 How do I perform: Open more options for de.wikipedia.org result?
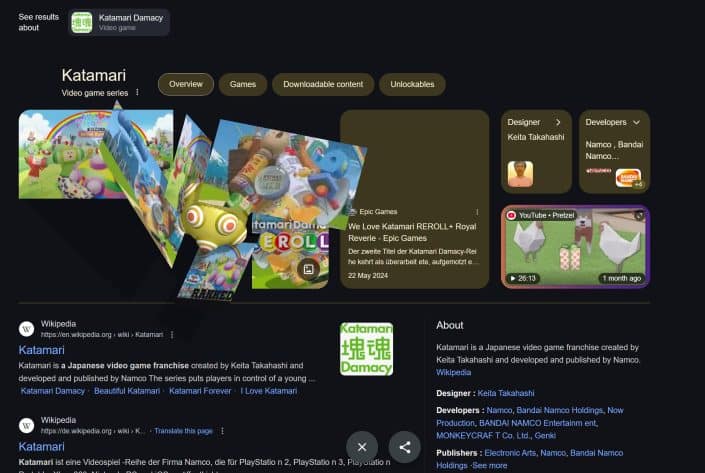tap(222, 431)
